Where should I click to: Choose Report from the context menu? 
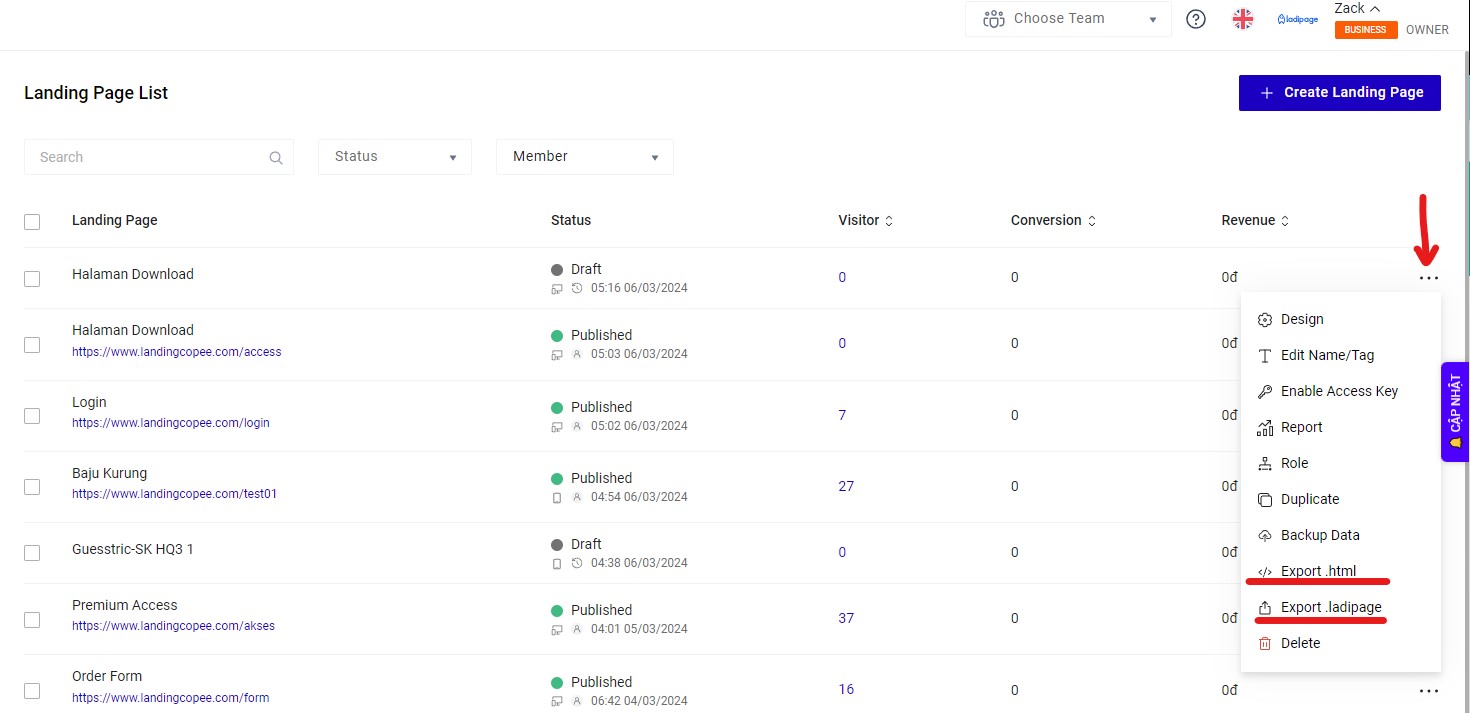pyautogui.click(x=1340, y=428)
